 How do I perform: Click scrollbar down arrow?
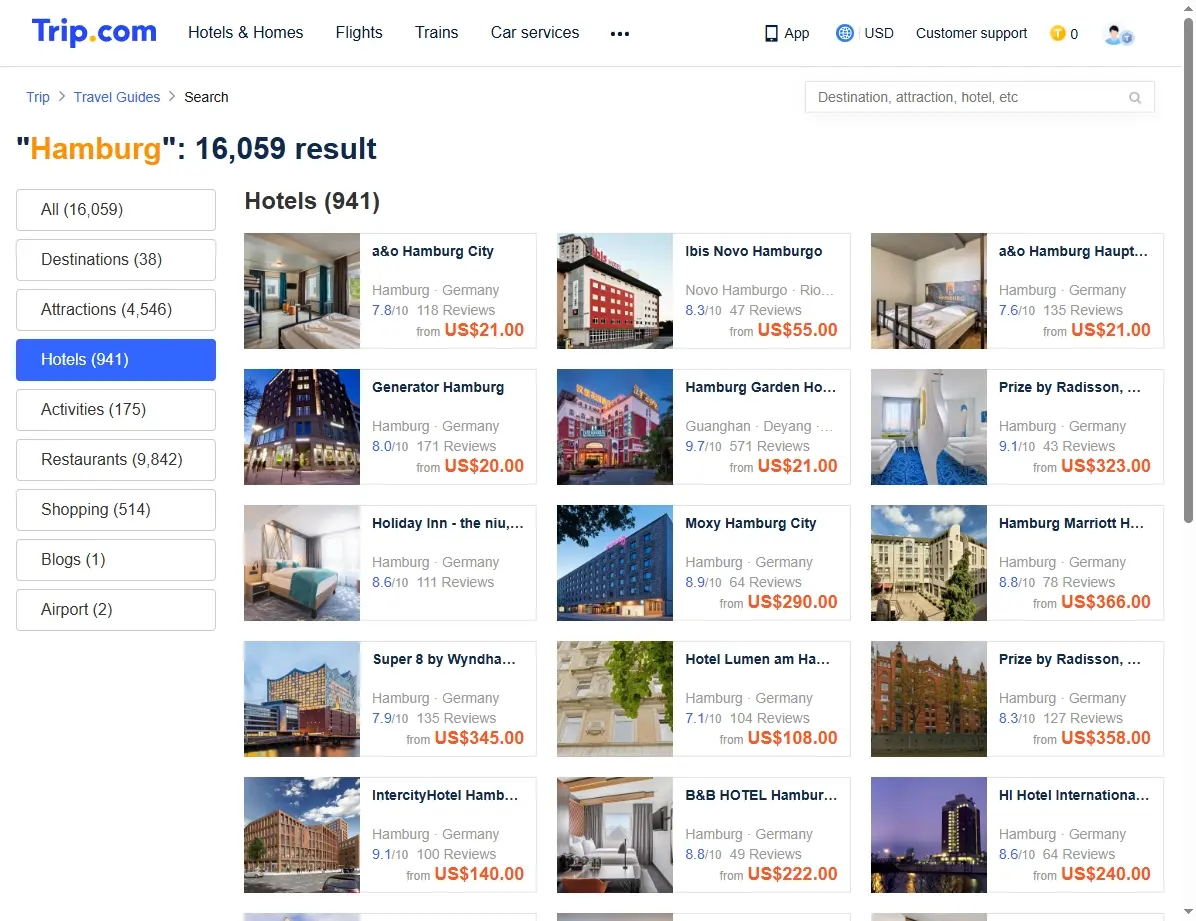click(1188, 912)
